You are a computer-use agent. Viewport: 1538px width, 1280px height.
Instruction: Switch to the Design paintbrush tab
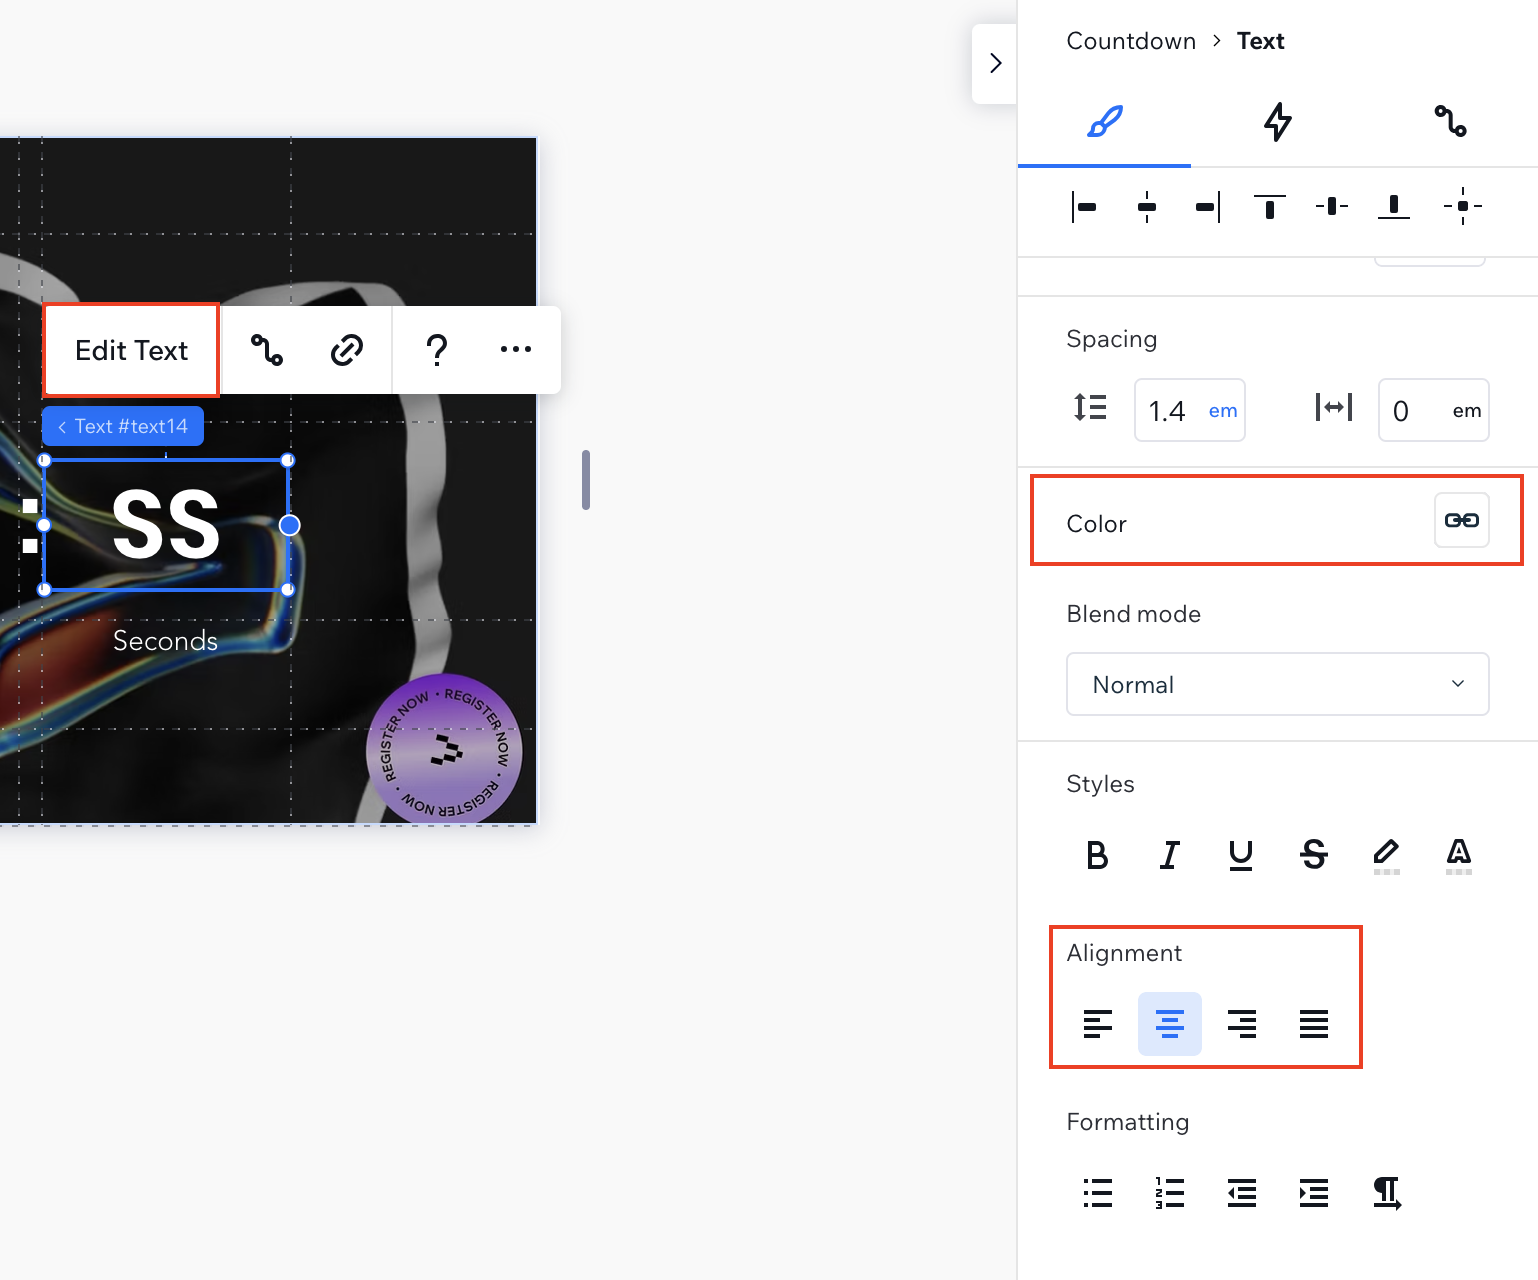click(1104, 122)
